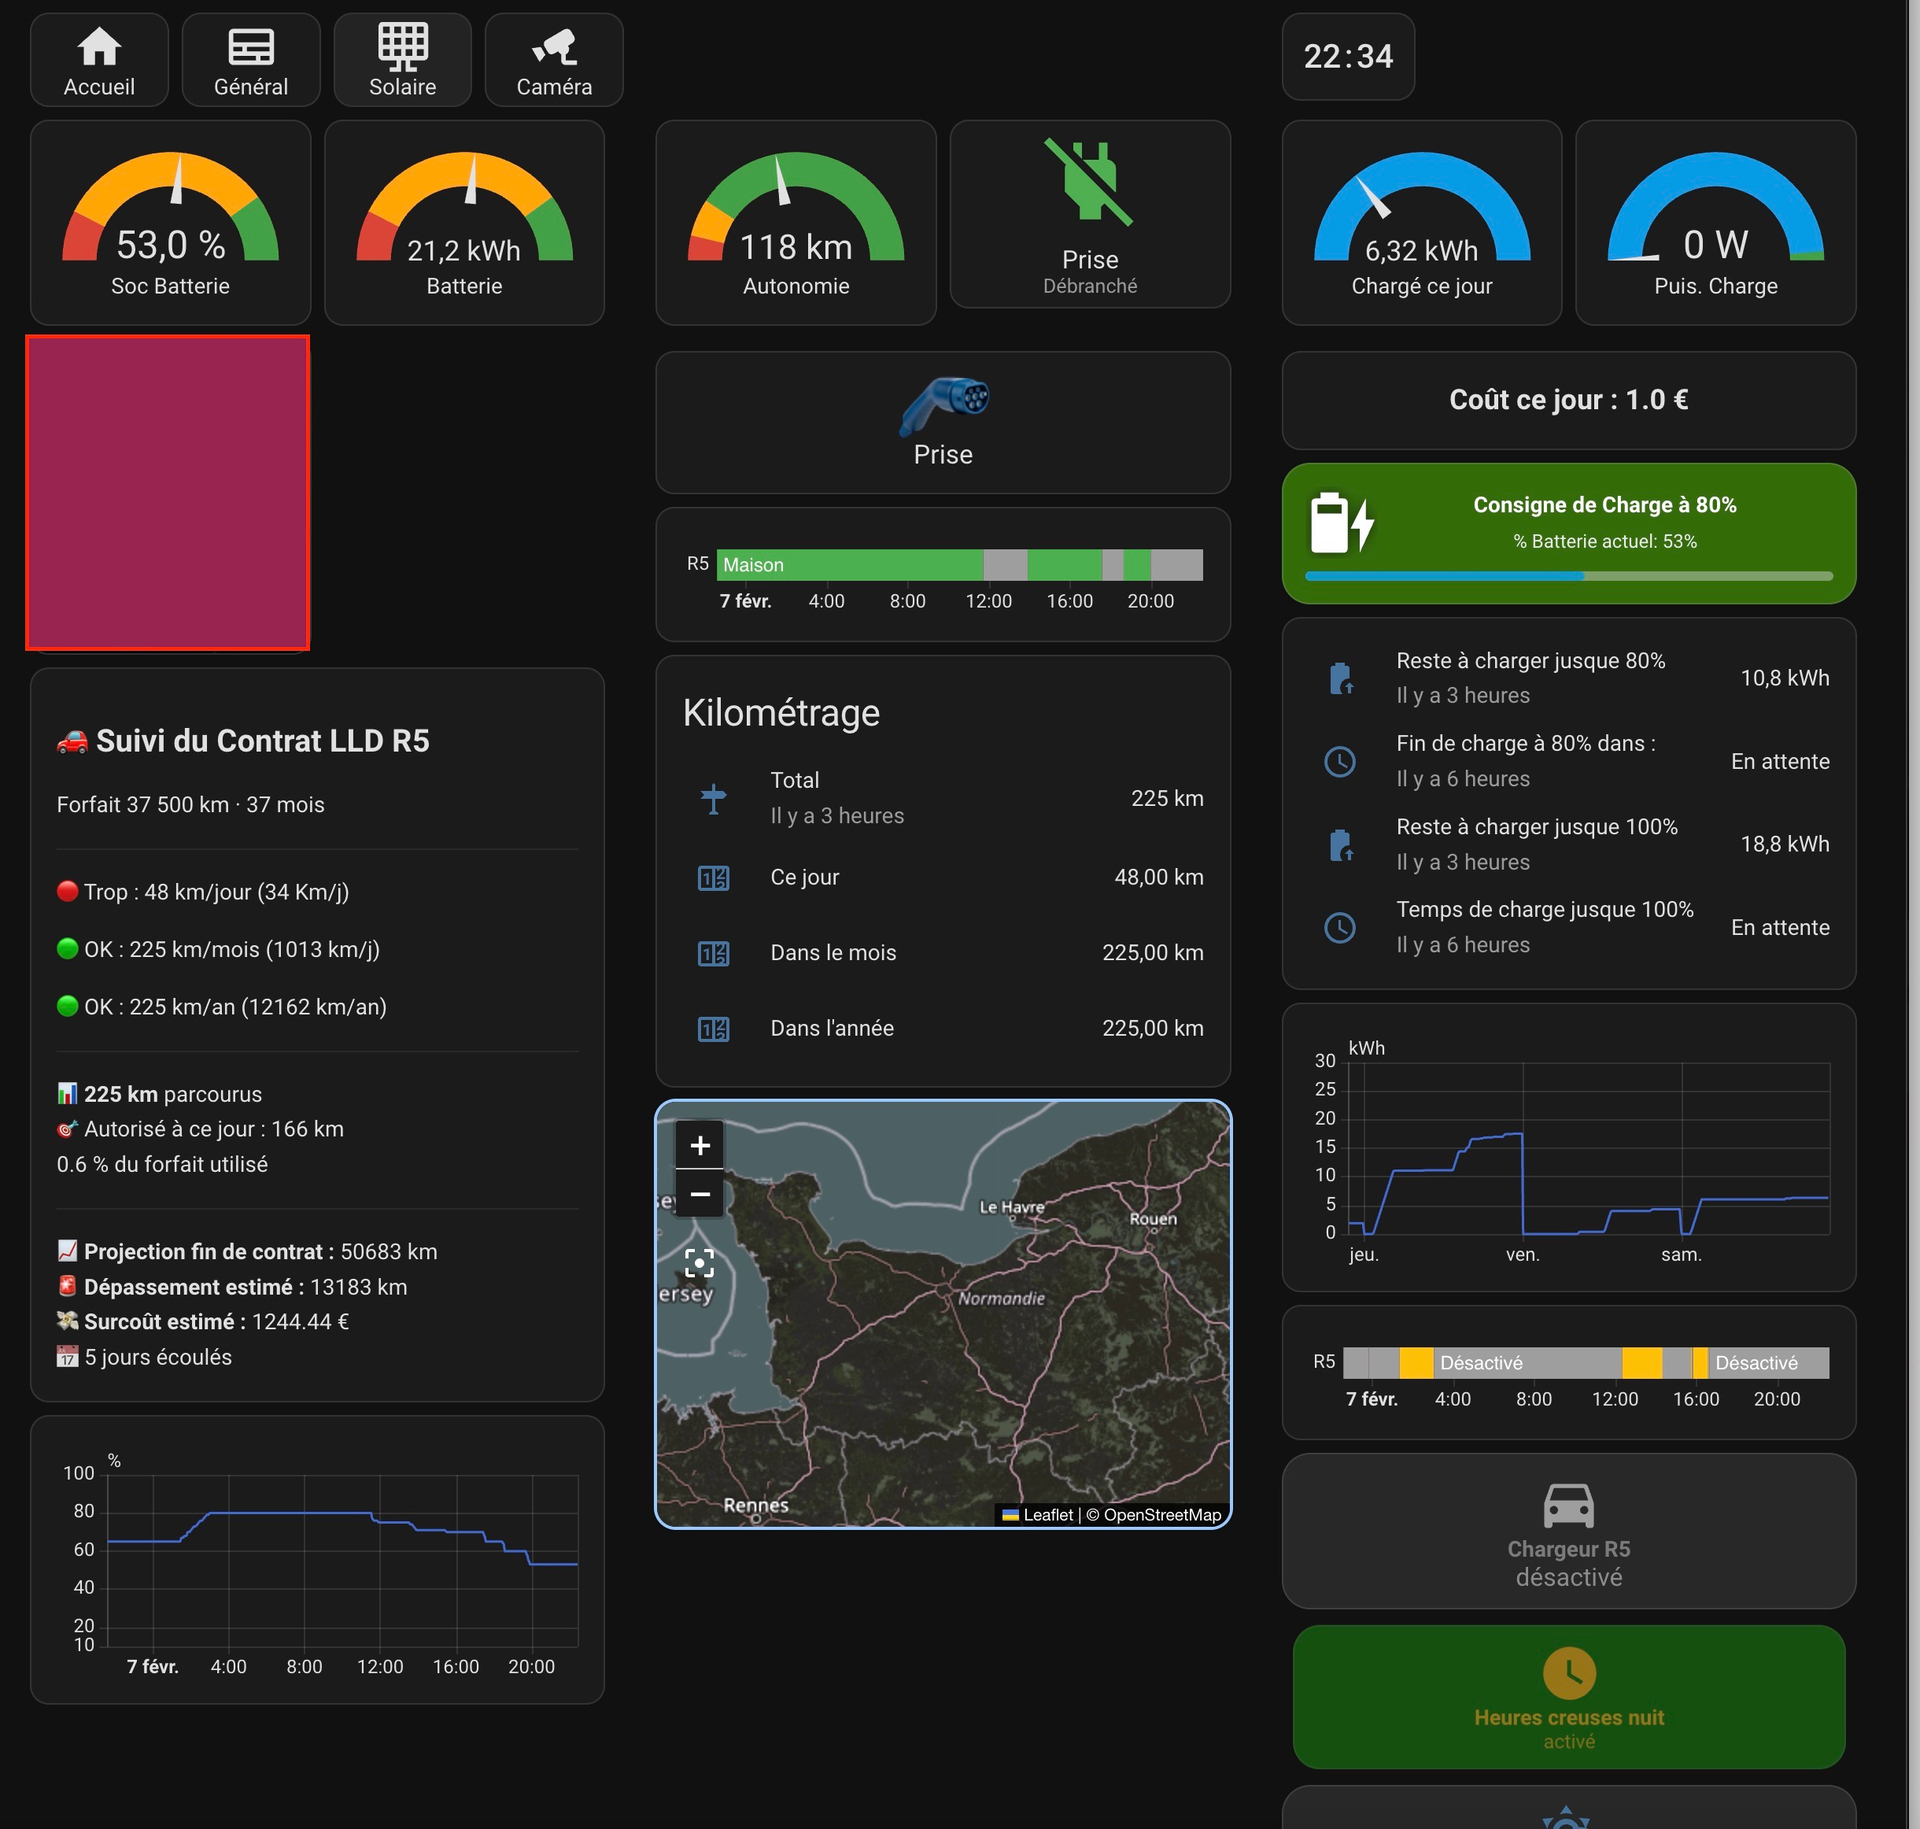Zoom out on the map
This screenshot has height=1829, width=1920.
[x=700, y=1194]
